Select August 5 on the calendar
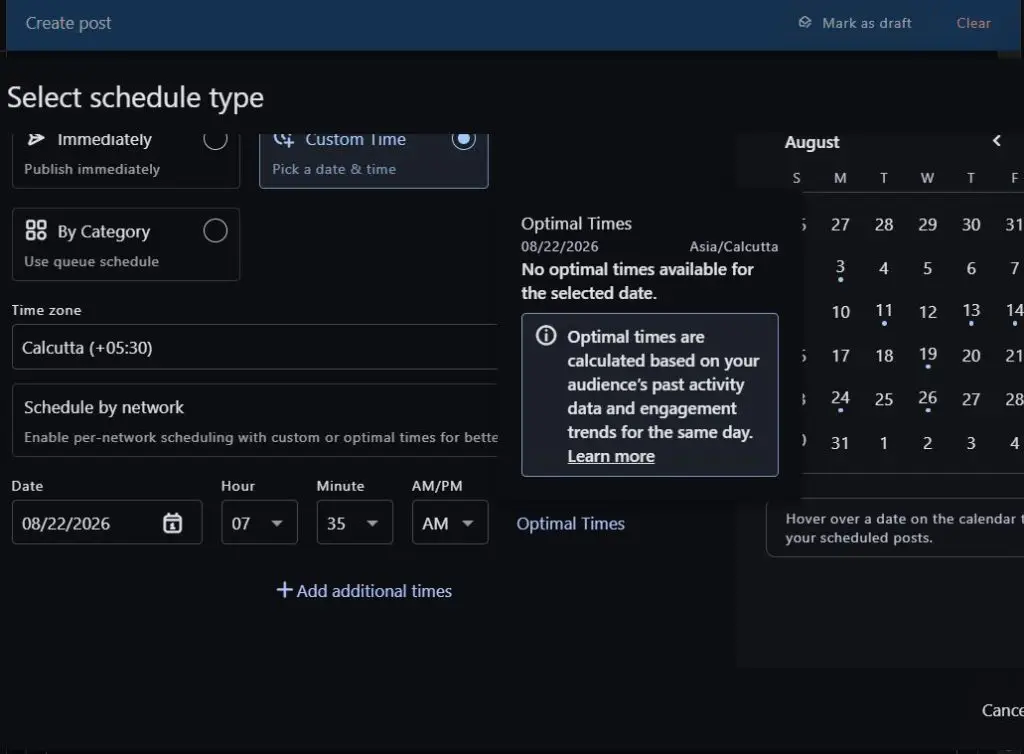This screenshot has width=1024, height=754. tap(927, 268)
